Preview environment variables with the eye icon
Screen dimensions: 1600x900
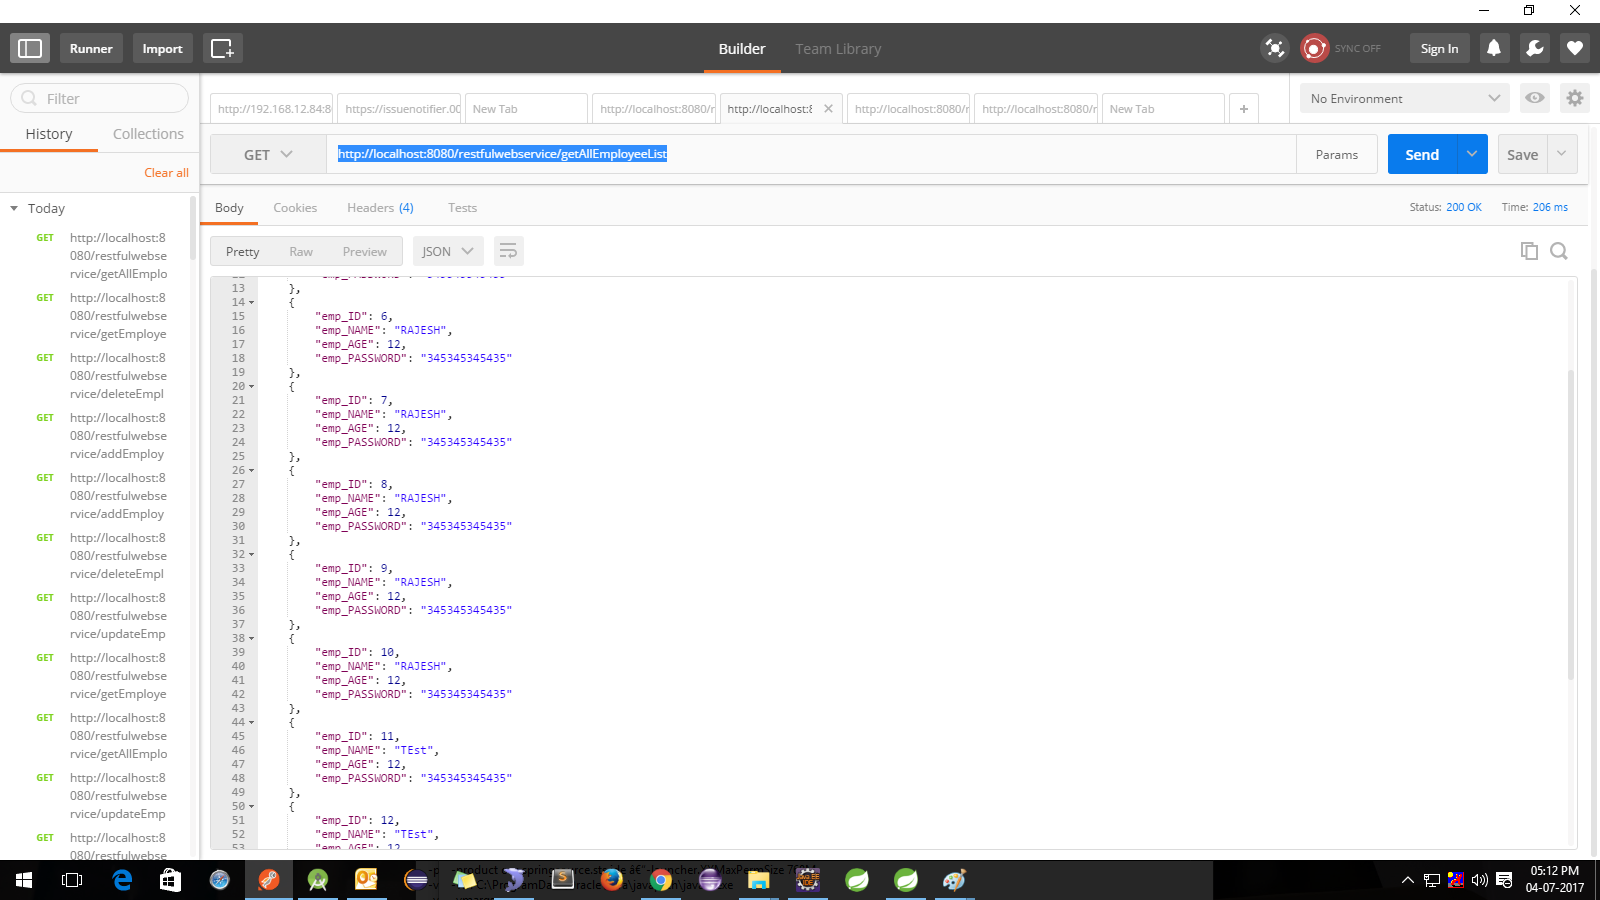coord(1534,98)
